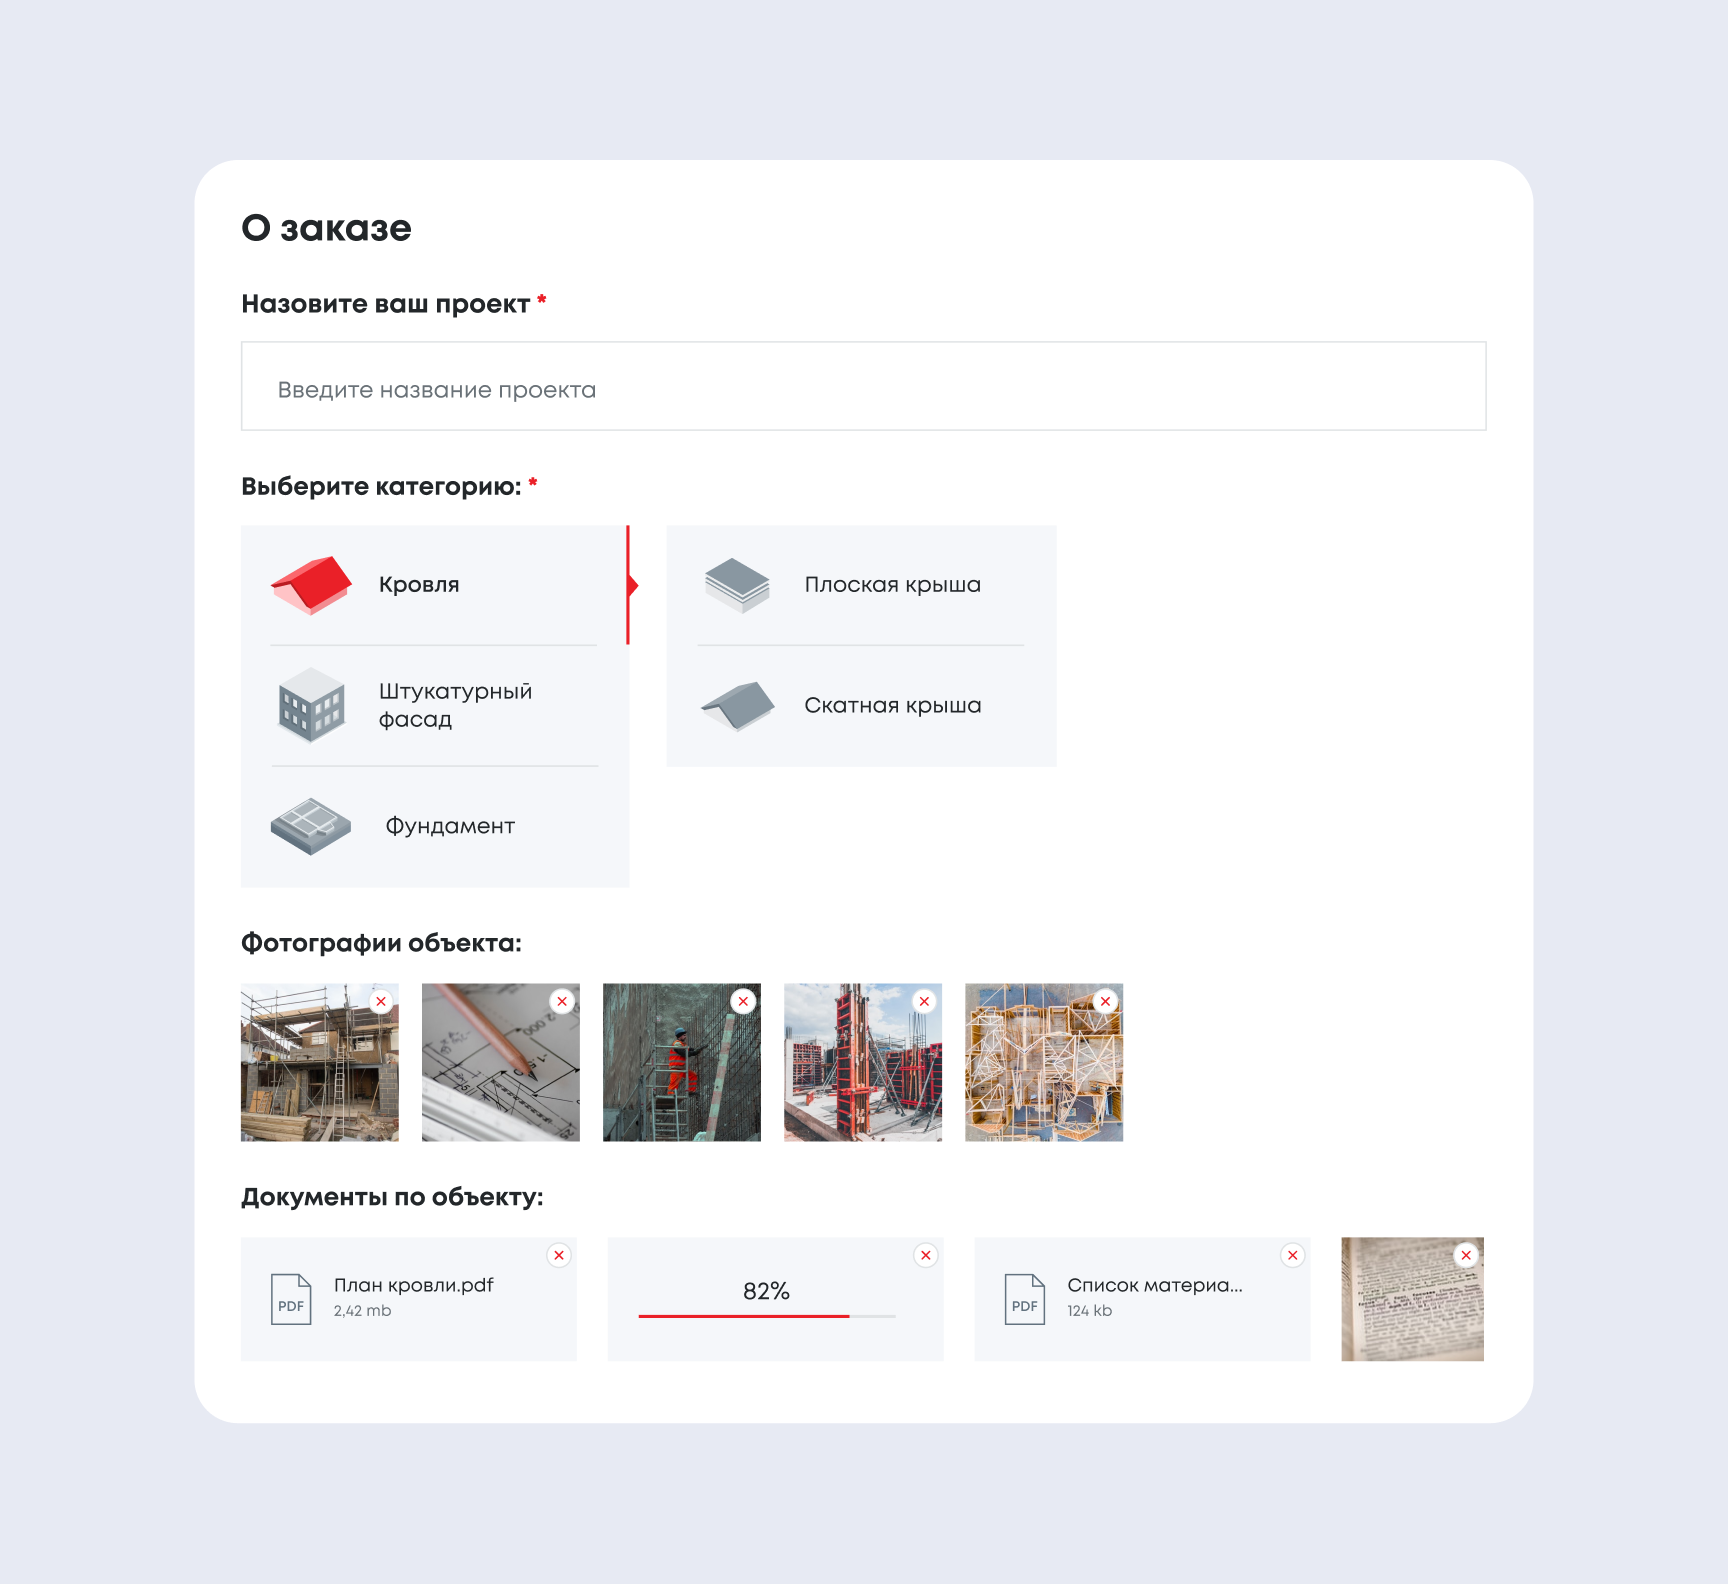
Task: Select the Фундамент foundation icon
Action: (x=311, y=826)
